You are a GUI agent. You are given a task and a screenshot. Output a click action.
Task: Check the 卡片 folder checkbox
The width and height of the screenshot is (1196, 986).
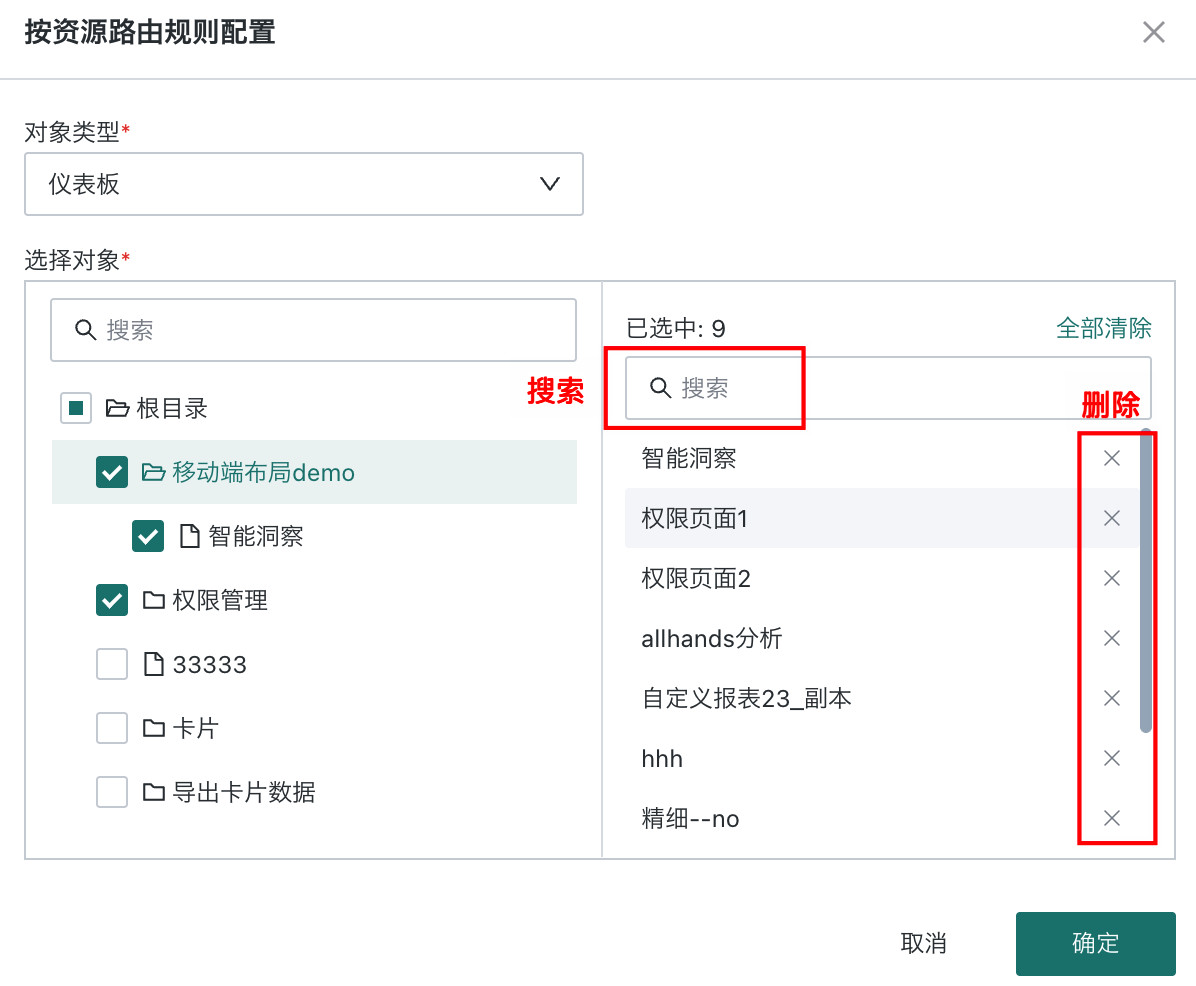pos(112,728)
